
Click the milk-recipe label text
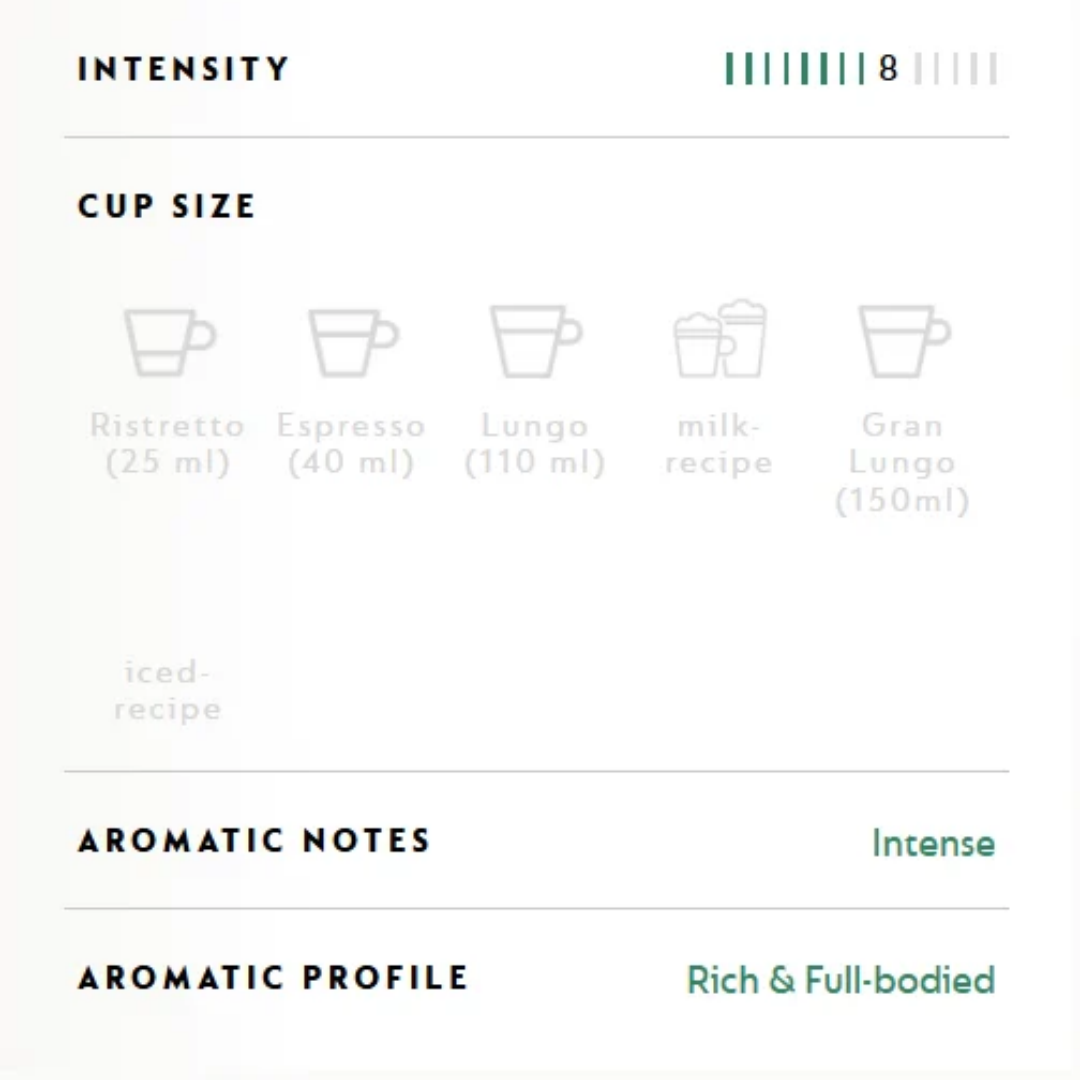tap(718, 444)
